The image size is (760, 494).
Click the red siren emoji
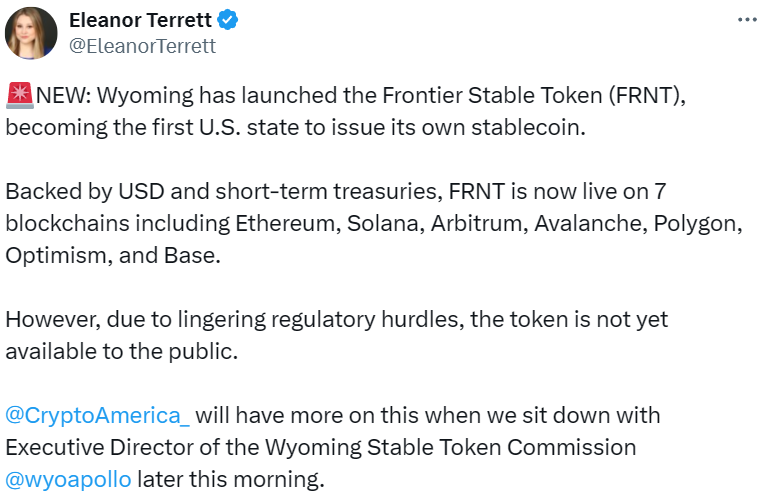[x=19, y=96]
